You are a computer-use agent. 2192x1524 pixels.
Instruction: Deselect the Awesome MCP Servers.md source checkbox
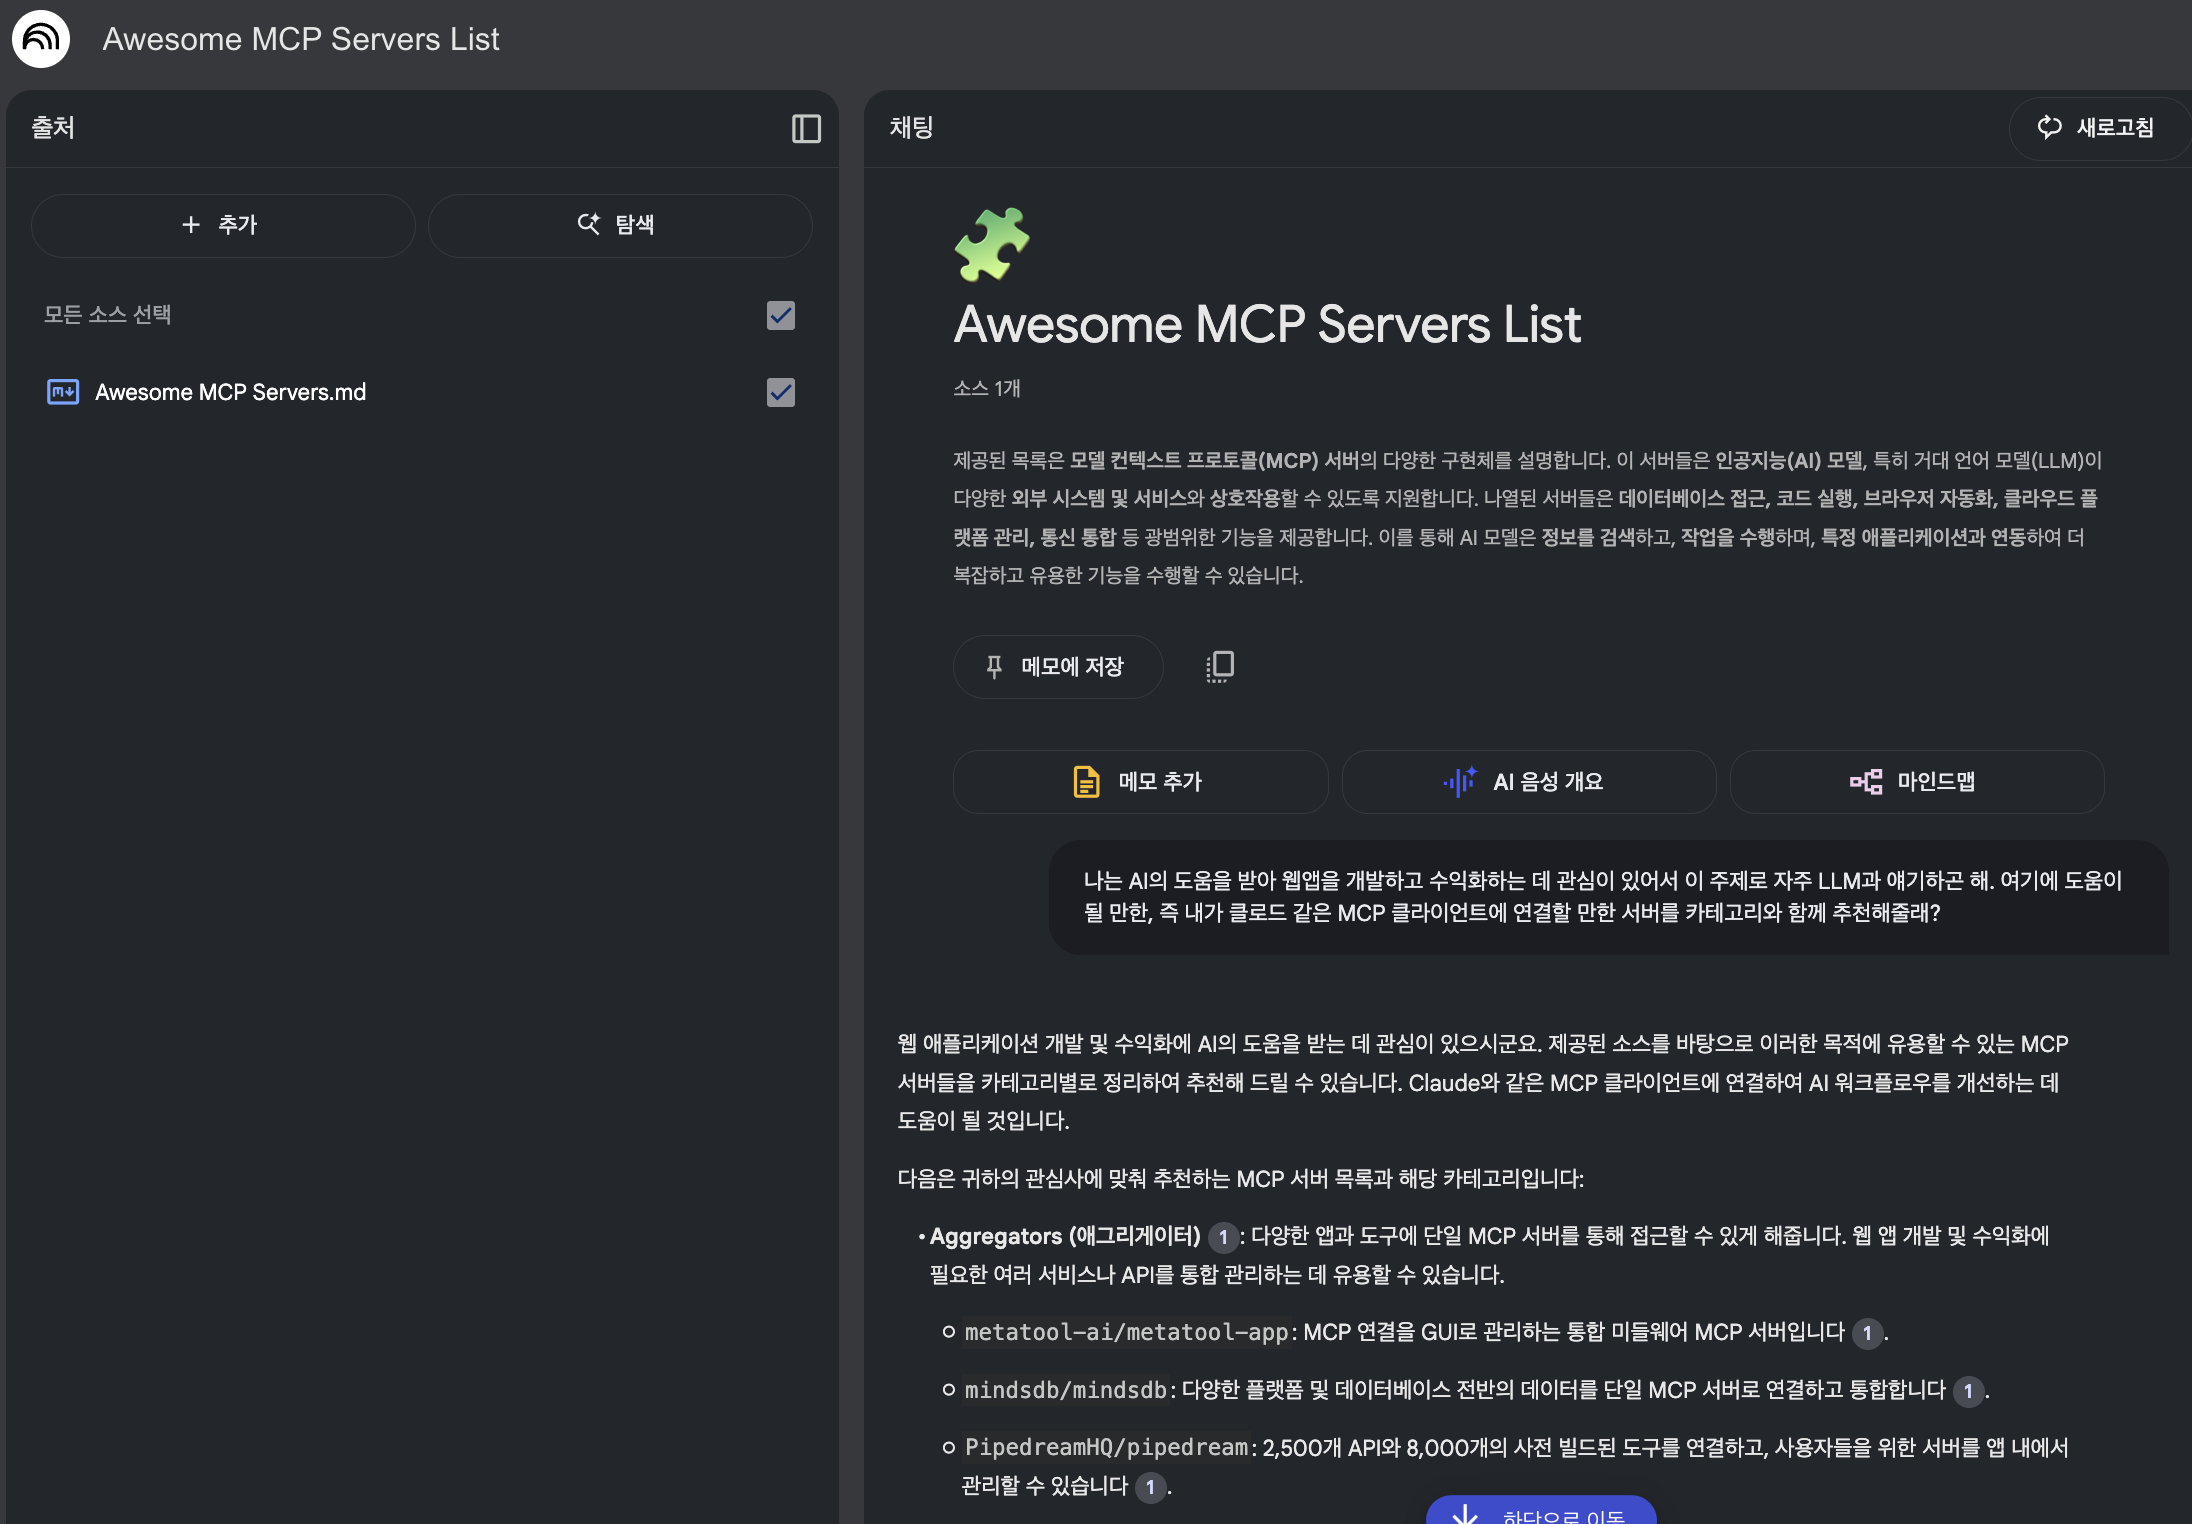tap(780, 392)
